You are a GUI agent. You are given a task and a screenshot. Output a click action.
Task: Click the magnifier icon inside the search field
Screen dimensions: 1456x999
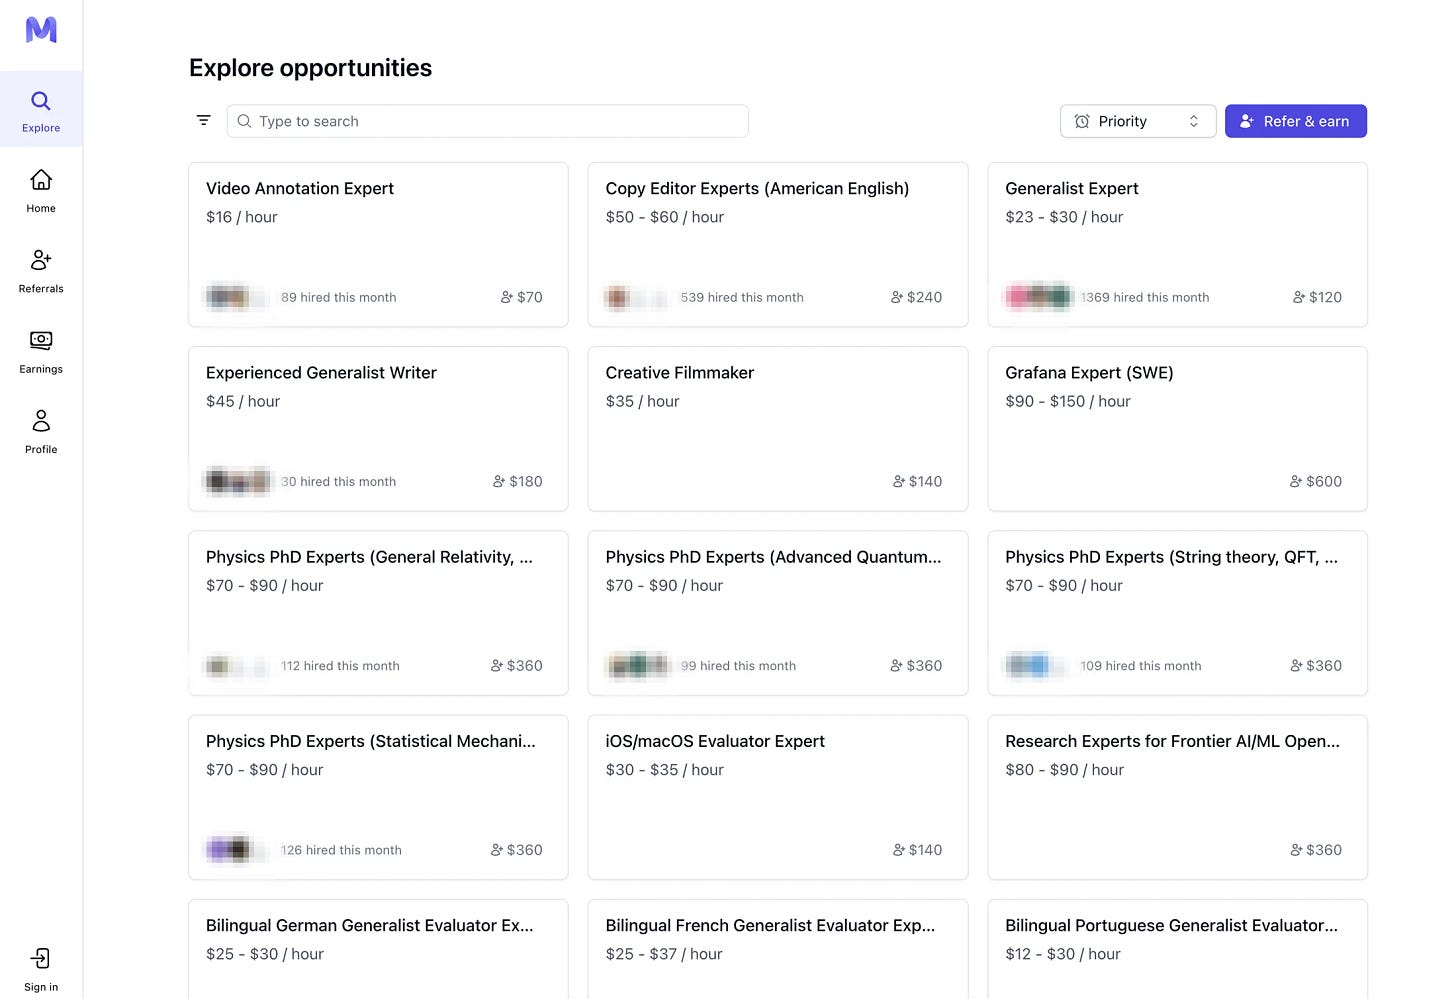point(245,121)
